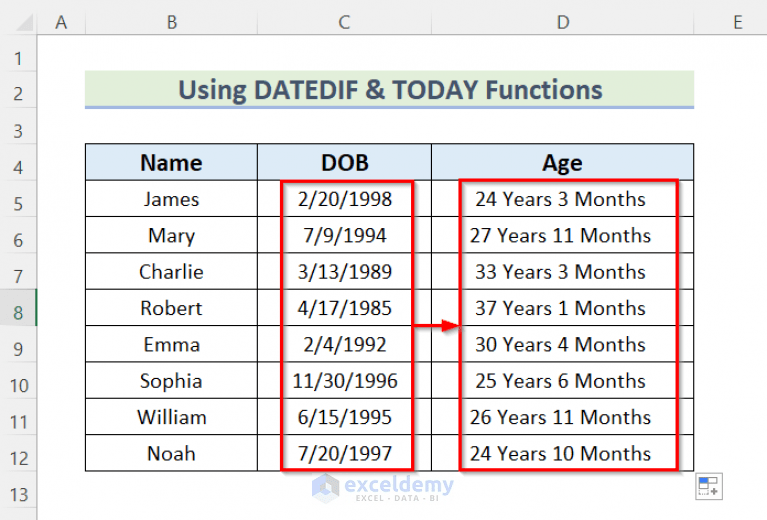This screenshot has height=520, width=767.
Task: Click the cell containing 'Emma'
Action: (171, 344)
